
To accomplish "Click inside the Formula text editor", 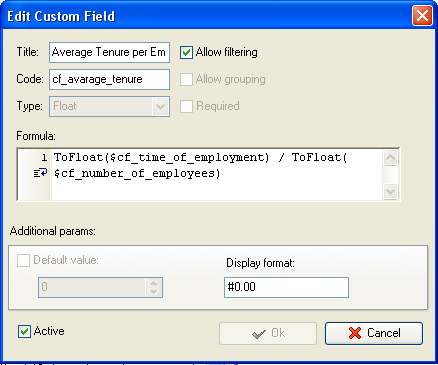I will tap(217, 174).
